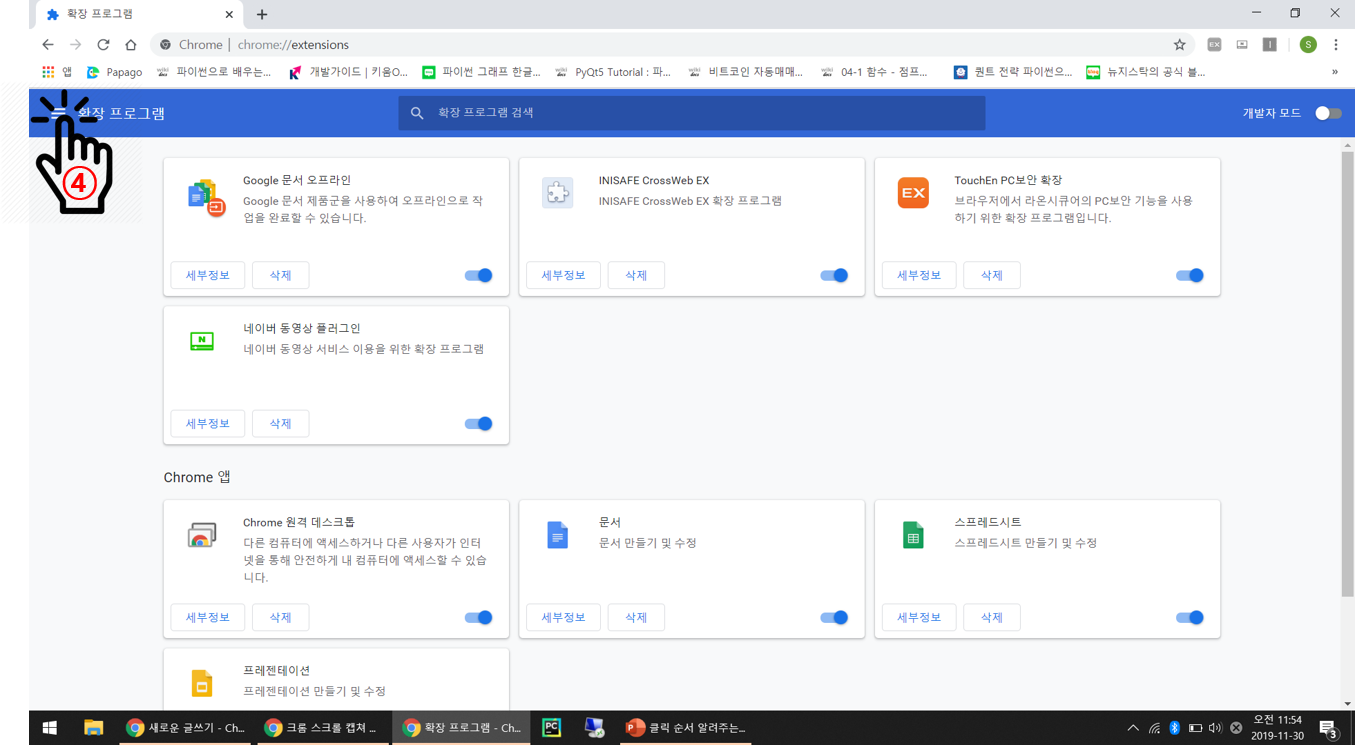Open 세부정보 for 네이버 동영상 플러그인
This screenshot has height=745, width=1355.
[x=208, y=423]
